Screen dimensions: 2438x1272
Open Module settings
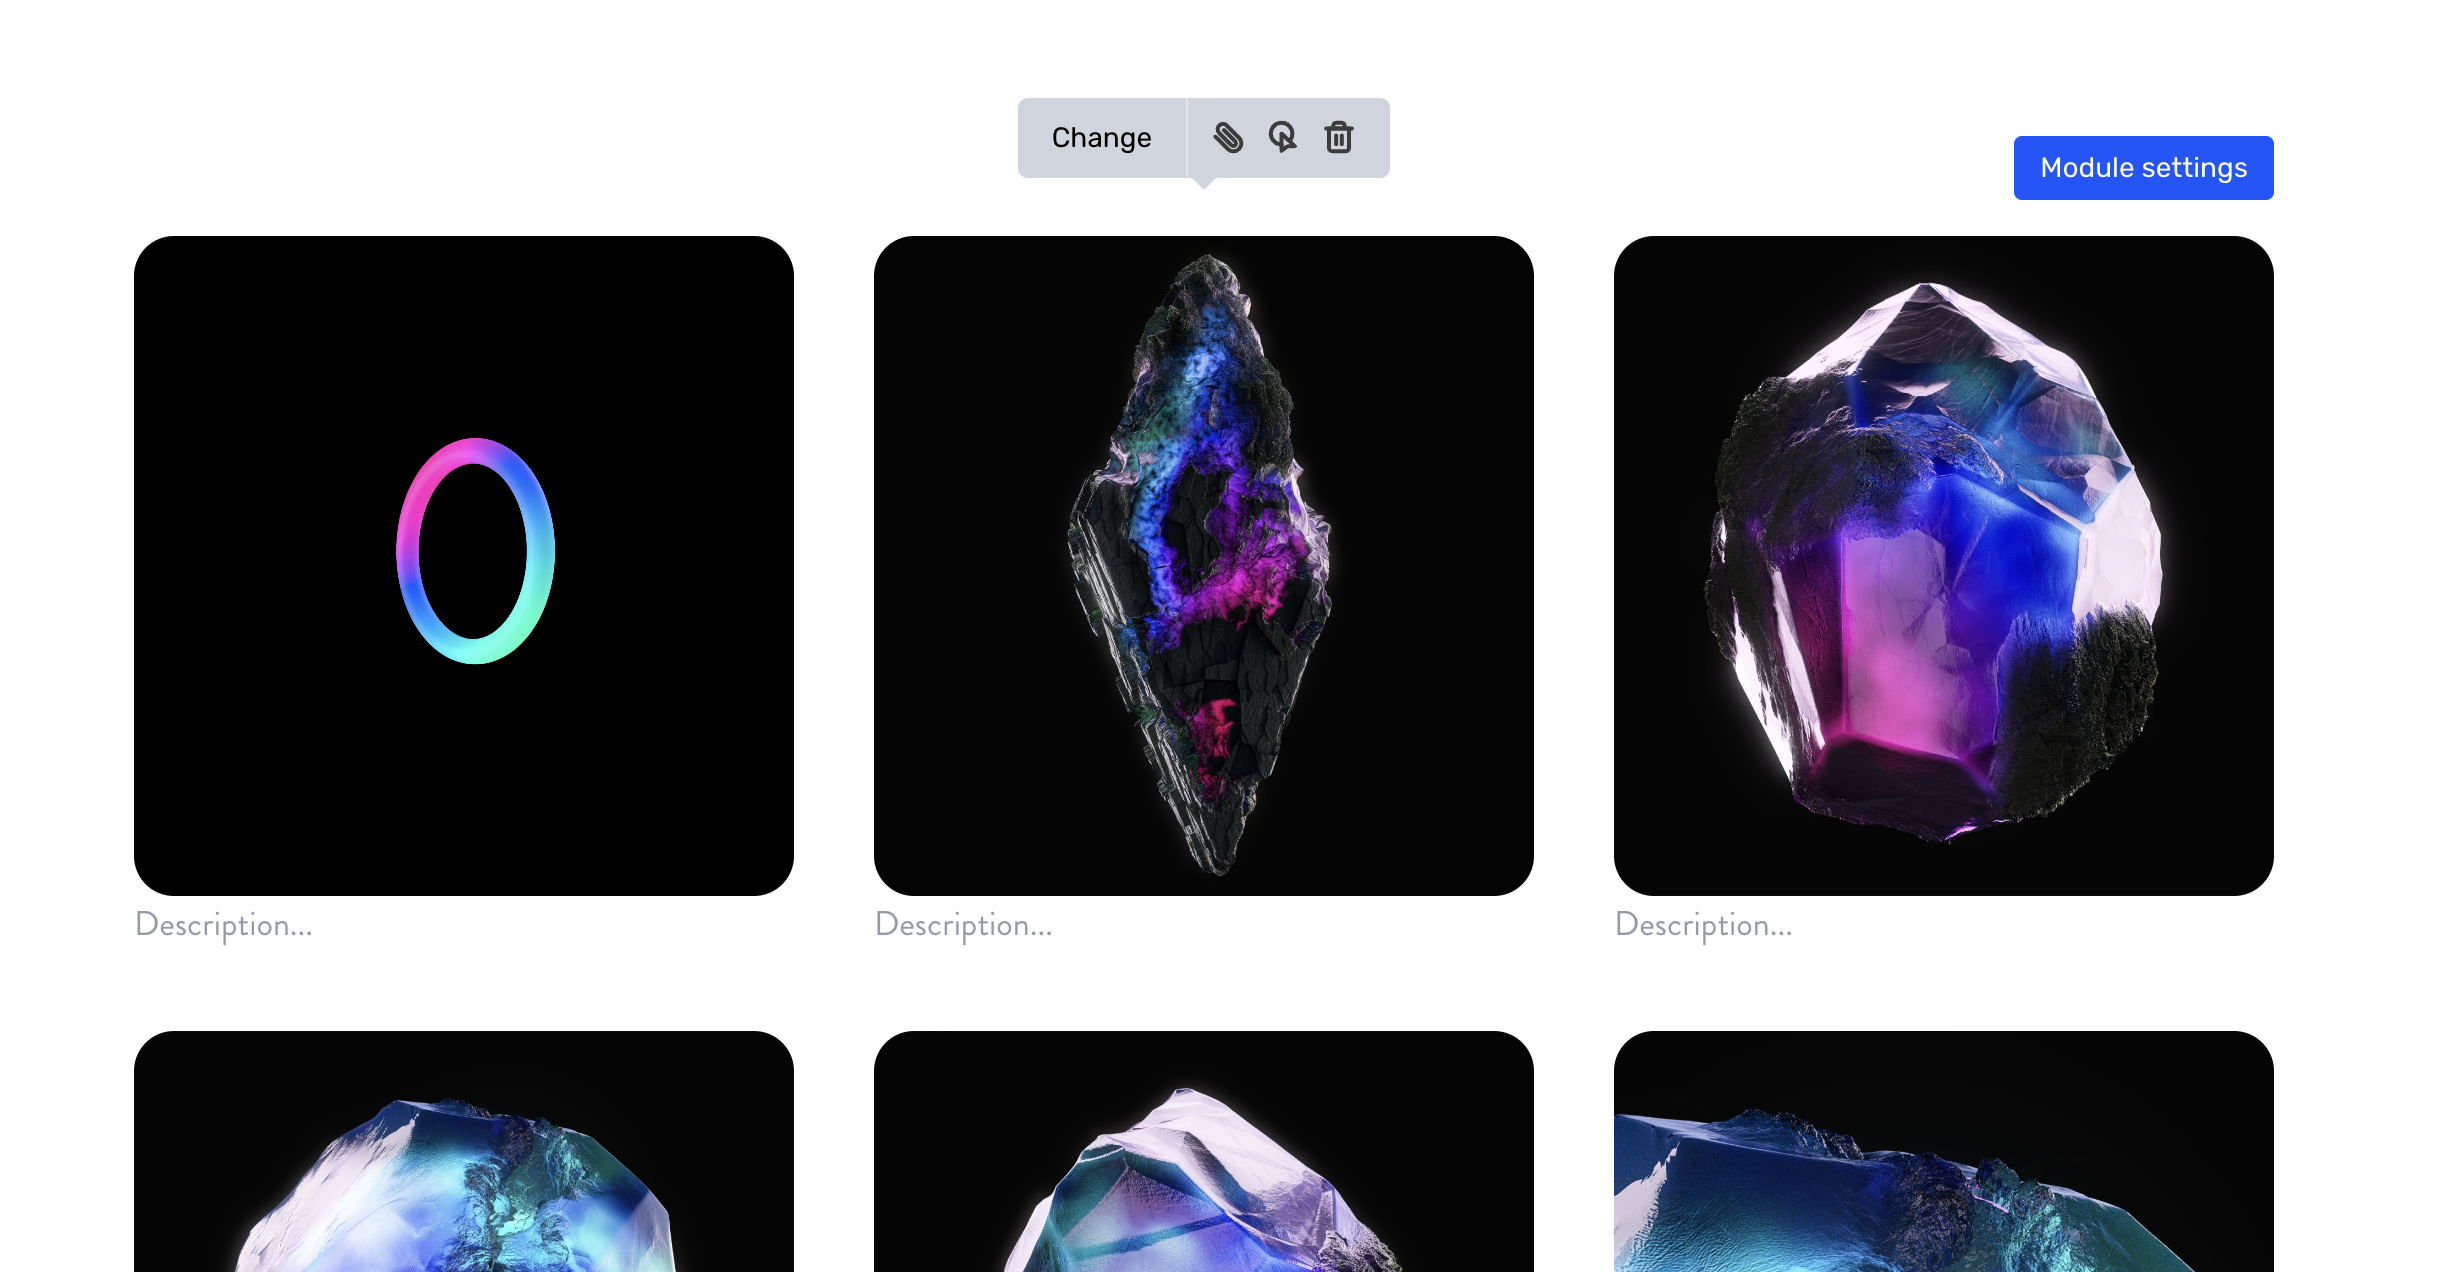coord(2143,168)
